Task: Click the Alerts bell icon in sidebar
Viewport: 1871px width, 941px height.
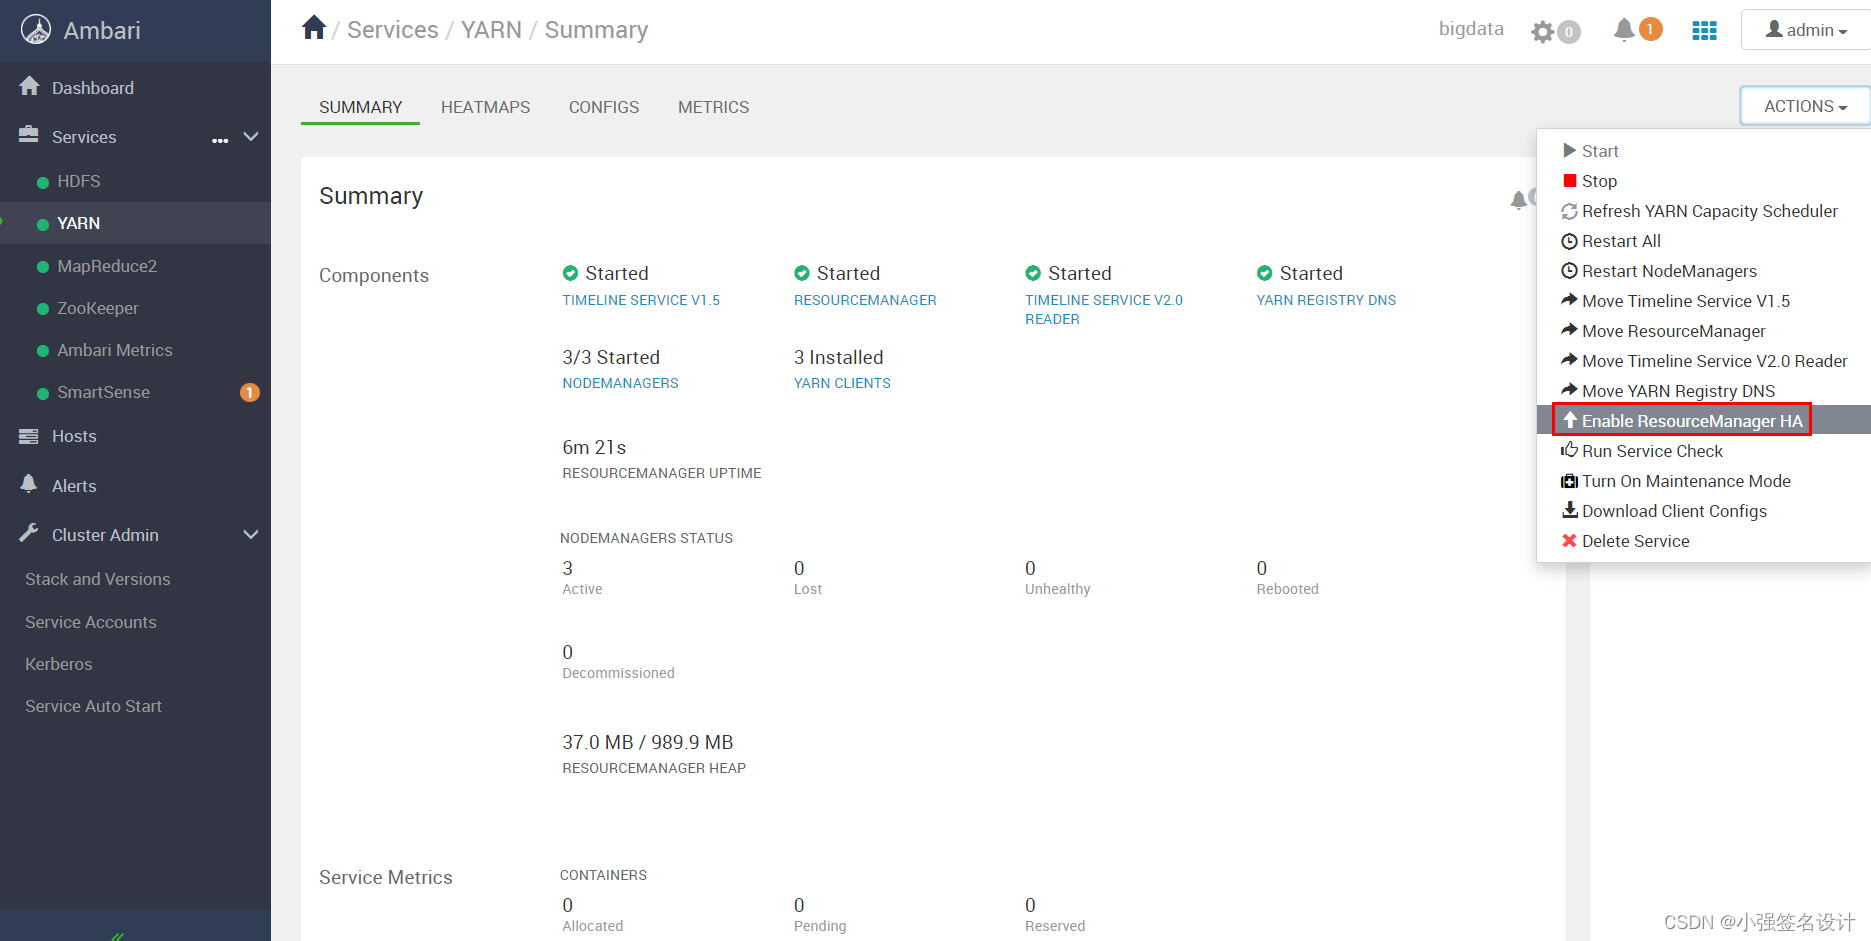Action: point(29,484)
